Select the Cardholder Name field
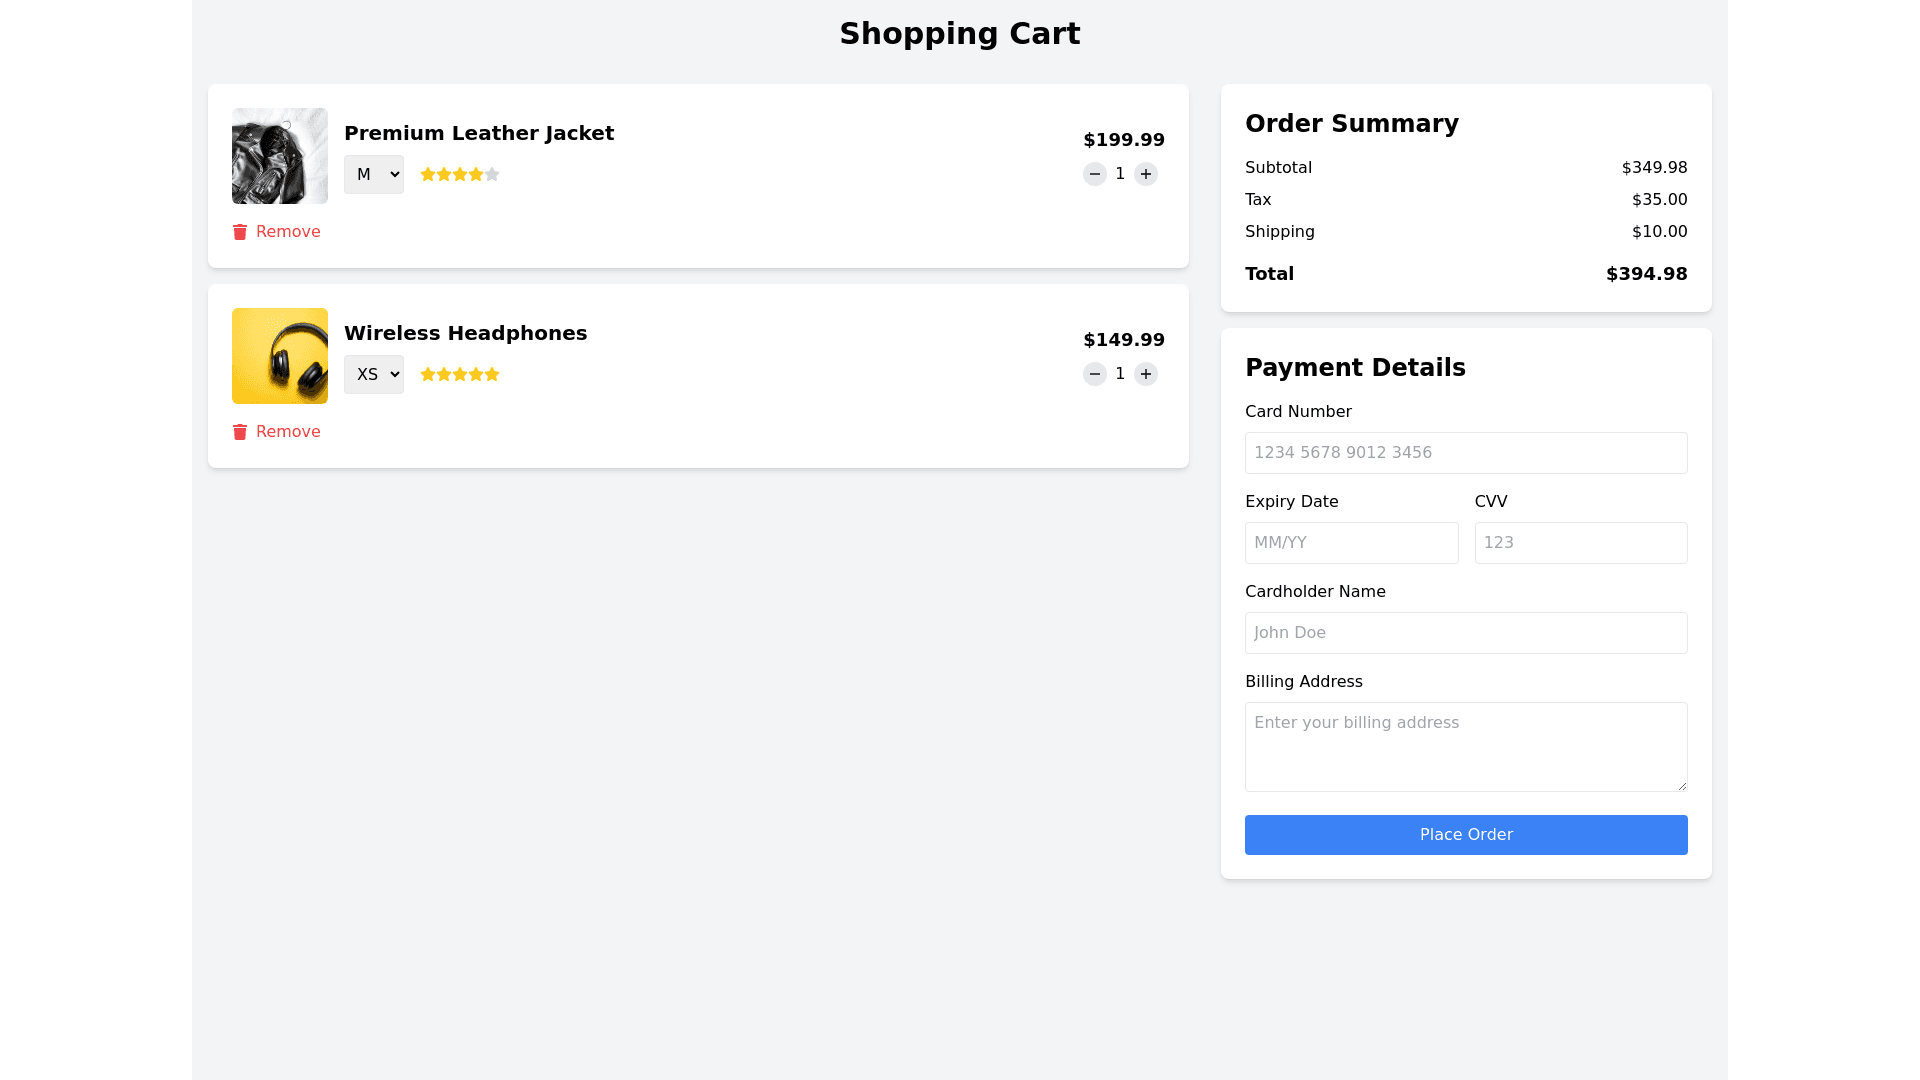Image resolution: width=1920 pixels, height=1080 pixels. pyautogui.click(x=1466, y=633)
